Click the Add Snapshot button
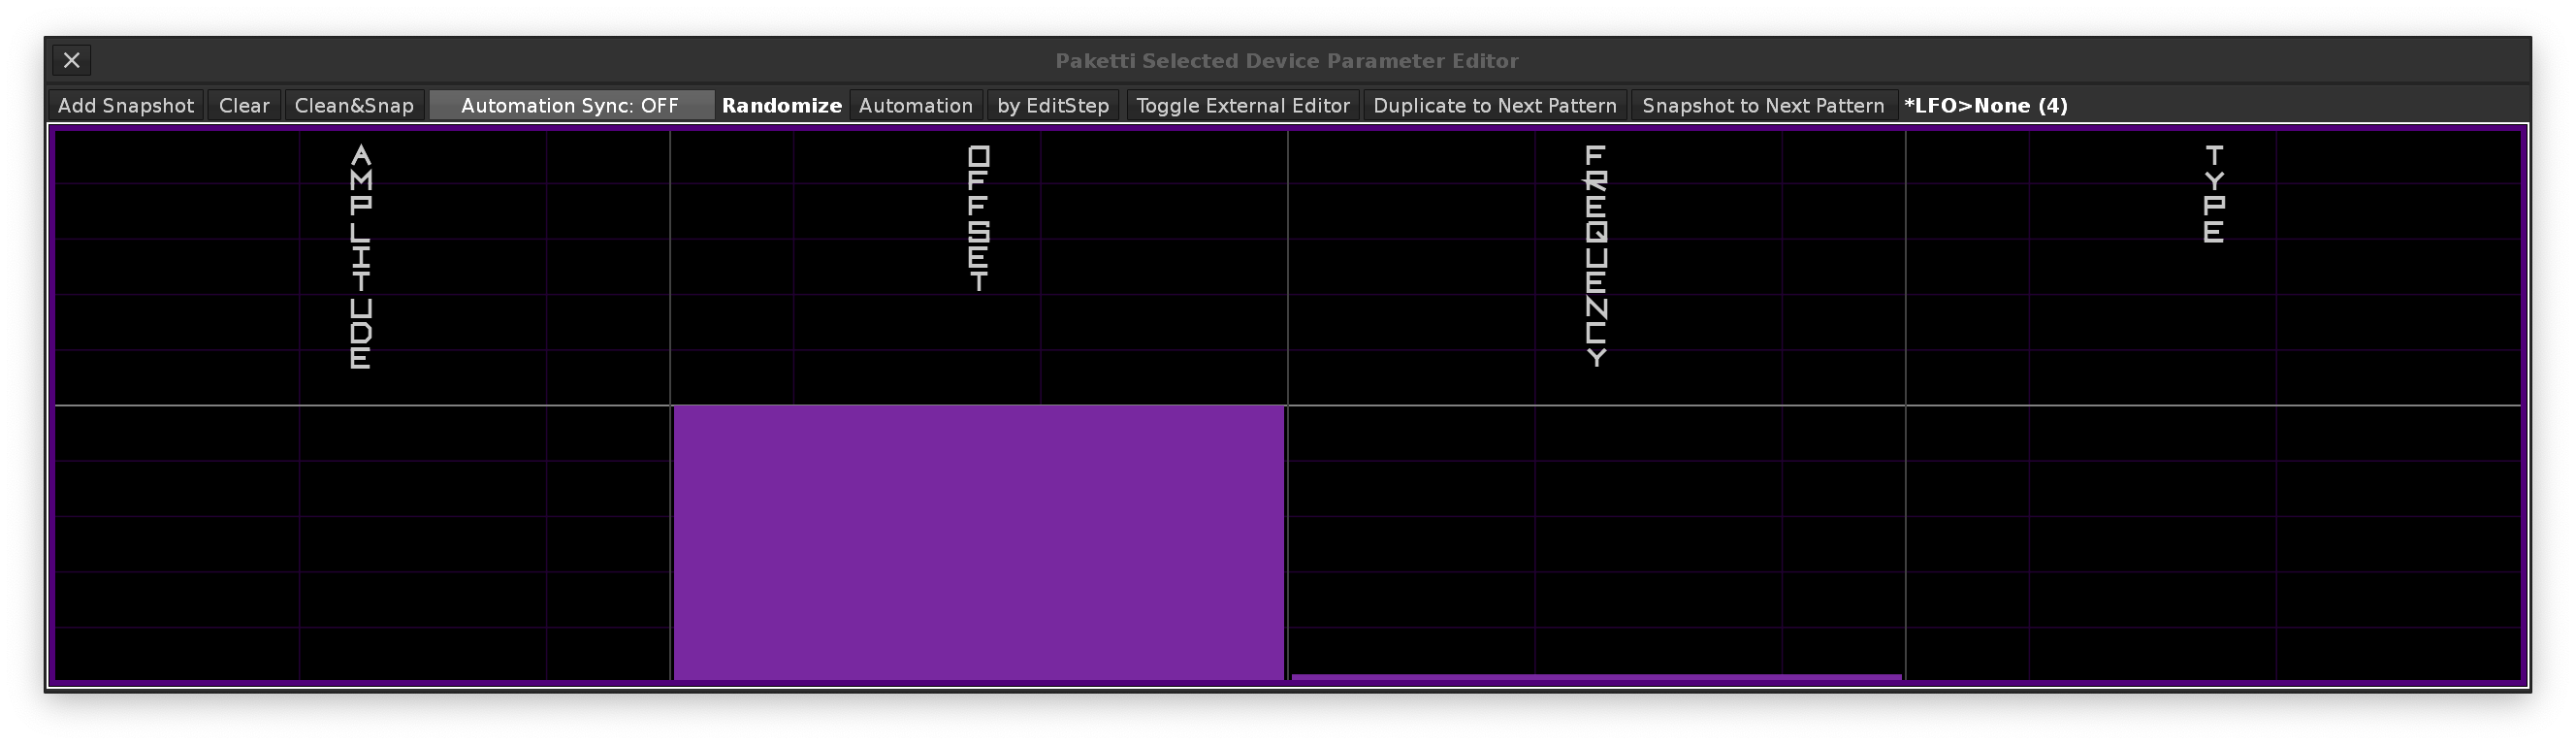 click(126, 105)
